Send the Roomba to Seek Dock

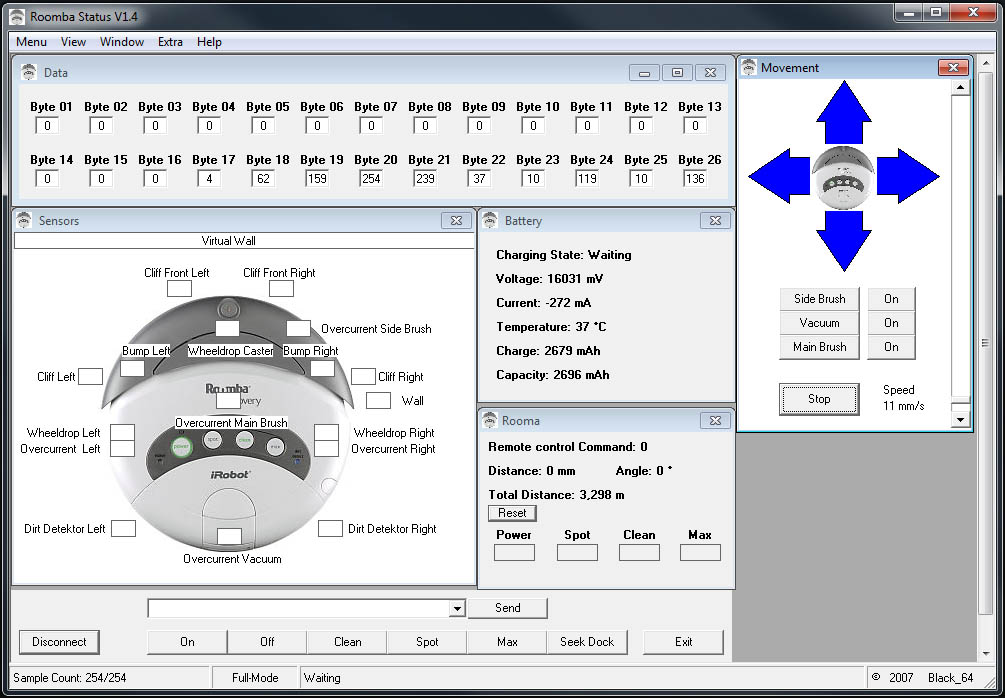pyautogui.click(x=587, y=642)
